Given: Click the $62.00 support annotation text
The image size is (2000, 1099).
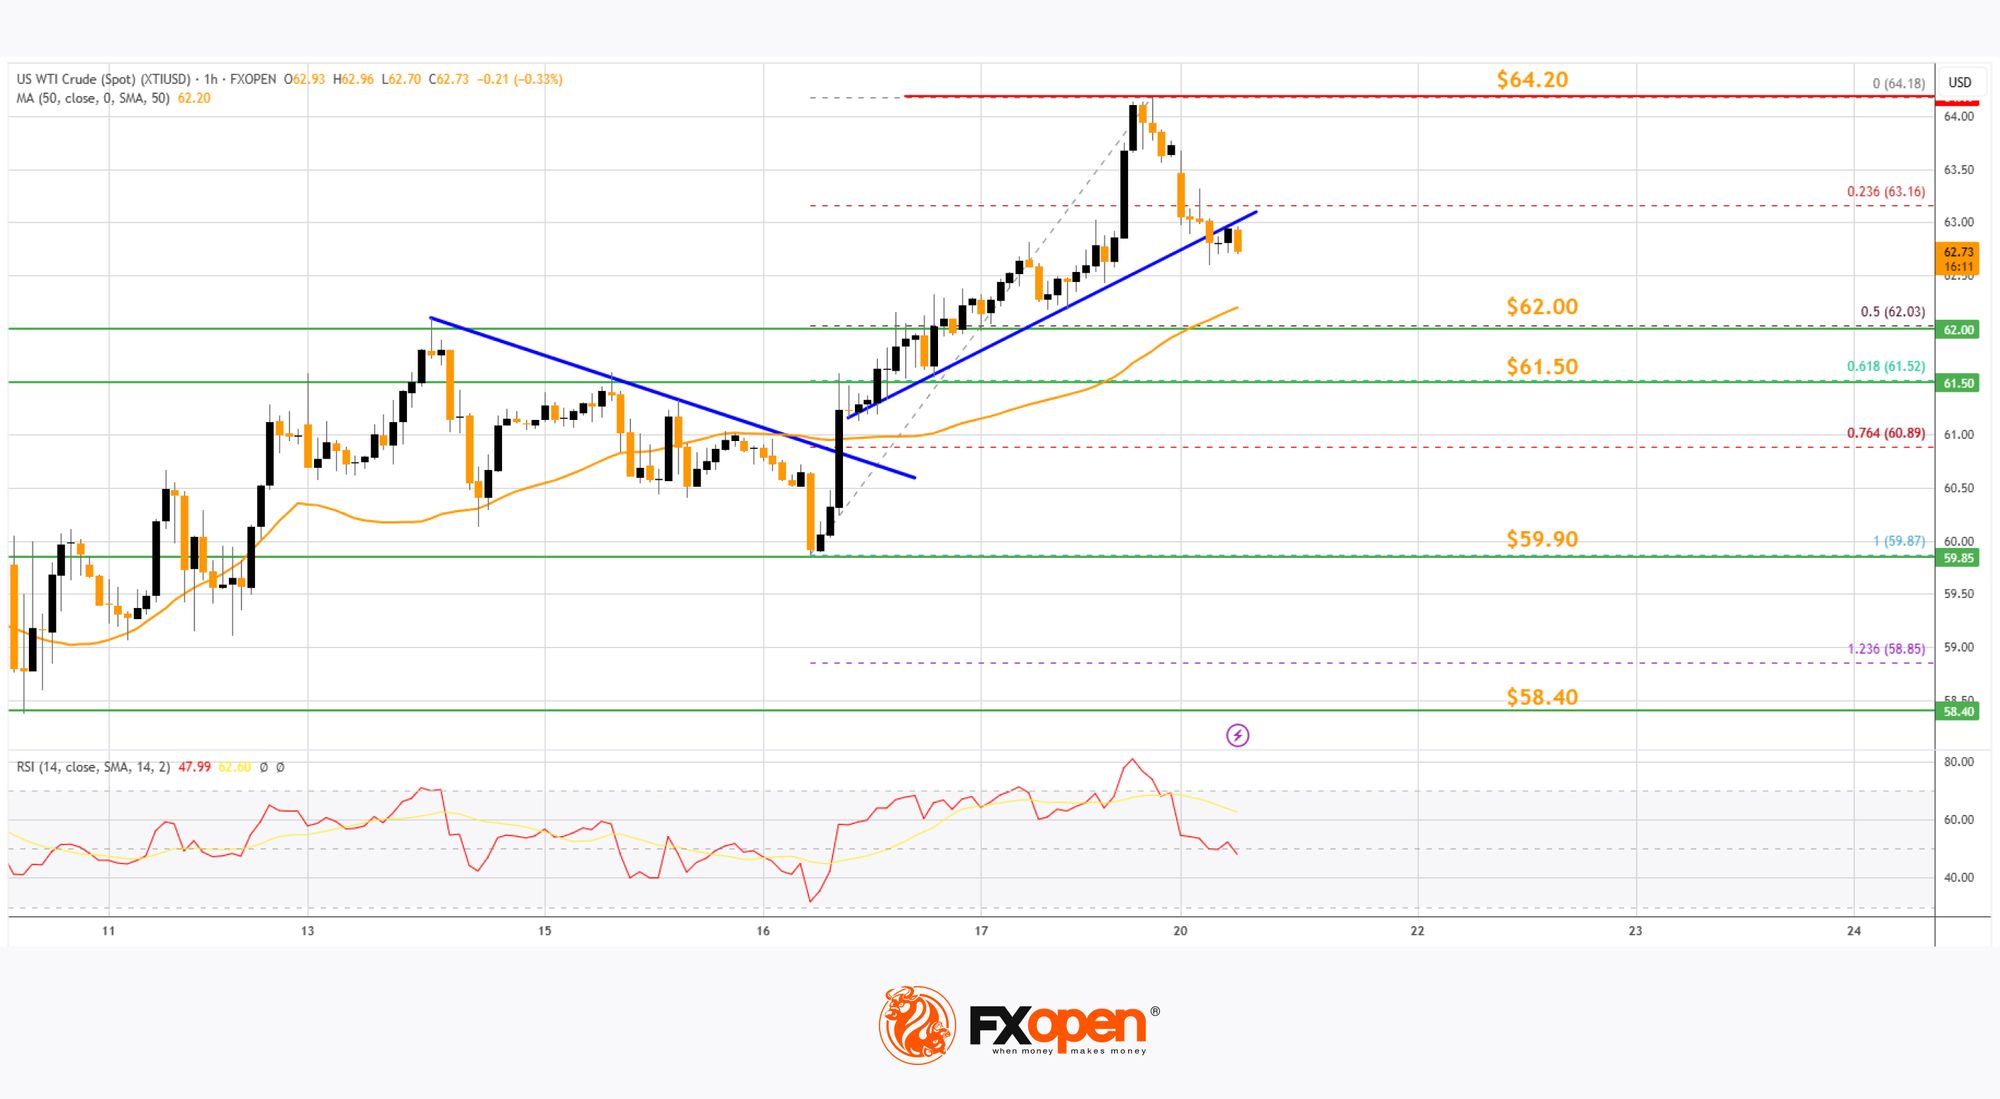Looking at the screenshot, I should (1541, 306).
